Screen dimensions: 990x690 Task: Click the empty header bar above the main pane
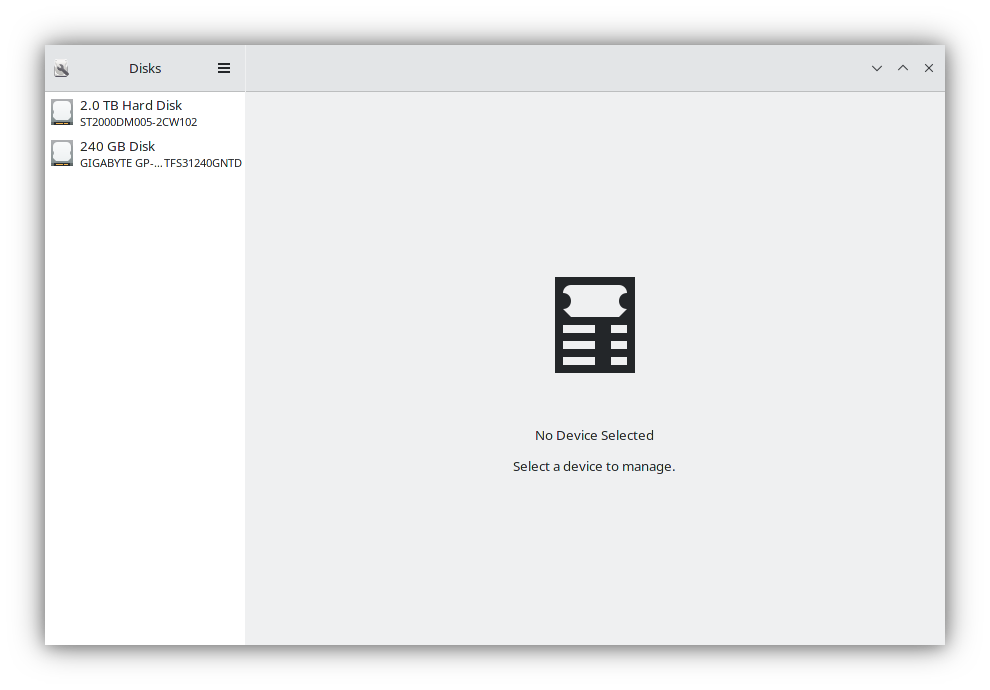[x=550, y=68]
